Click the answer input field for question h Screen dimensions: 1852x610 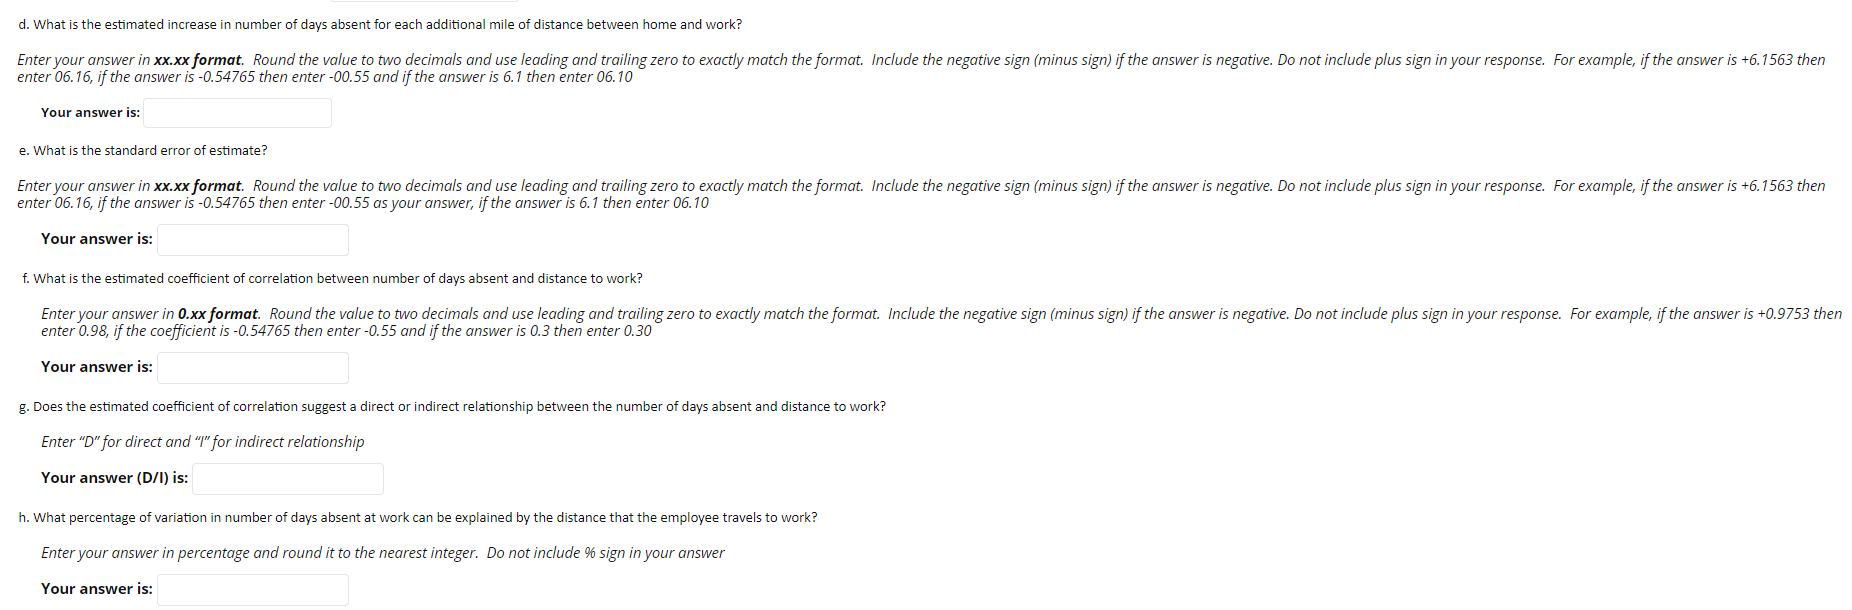(x=252, y=589)
